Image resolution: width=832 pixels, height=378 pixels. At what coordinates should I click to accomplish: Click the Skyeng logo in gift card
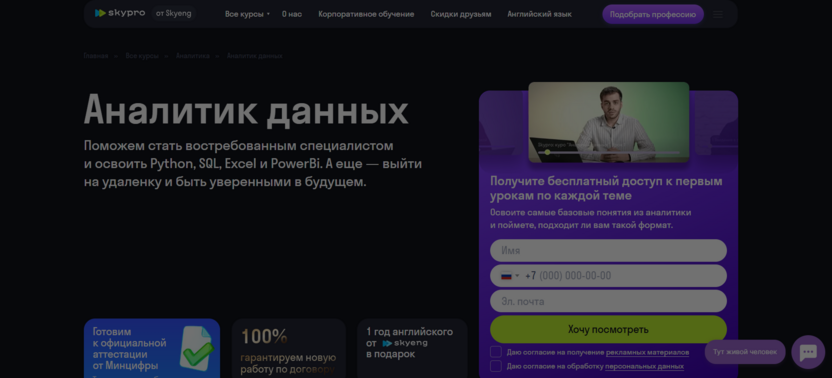pyautogui.click(x=404, y=343)
